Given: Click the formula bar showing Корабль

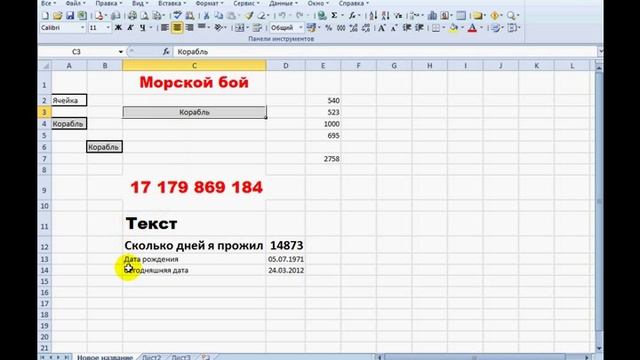Looking at the screenshot, I should [x=385, y=52].
